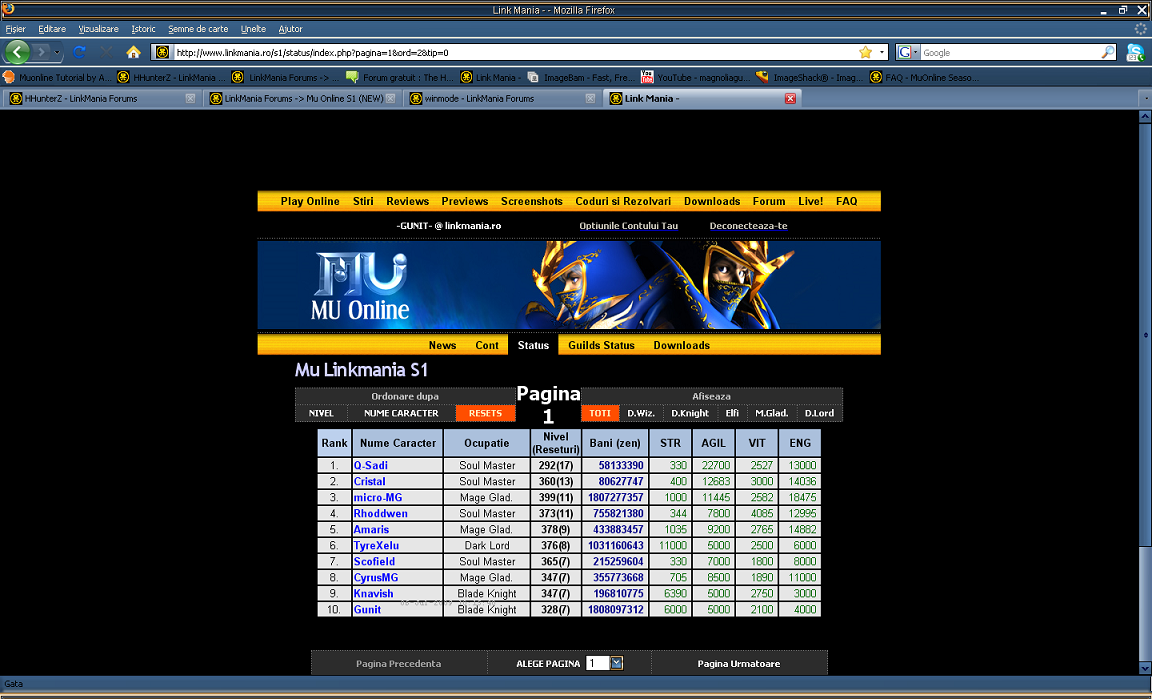Screen dimensions: 1152x699
Task: Open the Editare menu
Action: [52, 29]
